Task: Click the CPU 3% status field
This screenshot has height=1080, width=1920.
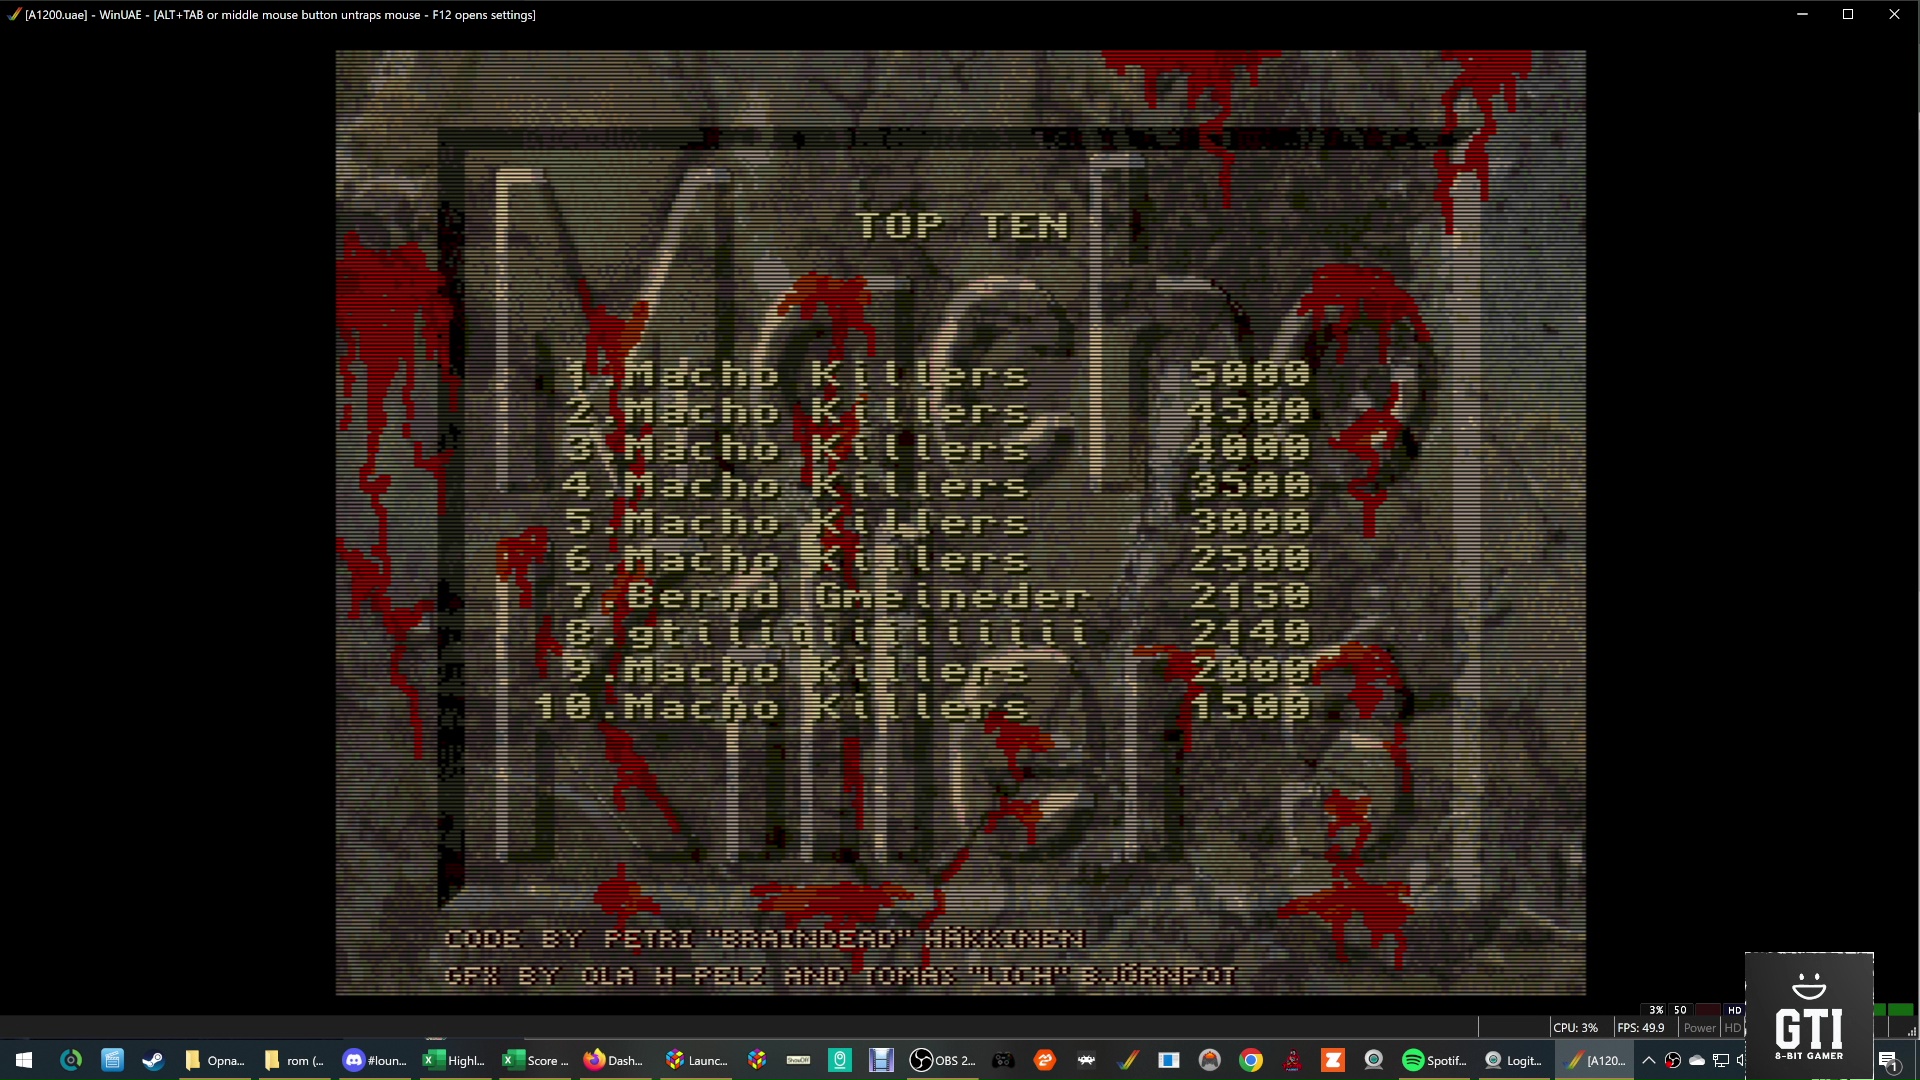Action: [x=1575, y=1027]
